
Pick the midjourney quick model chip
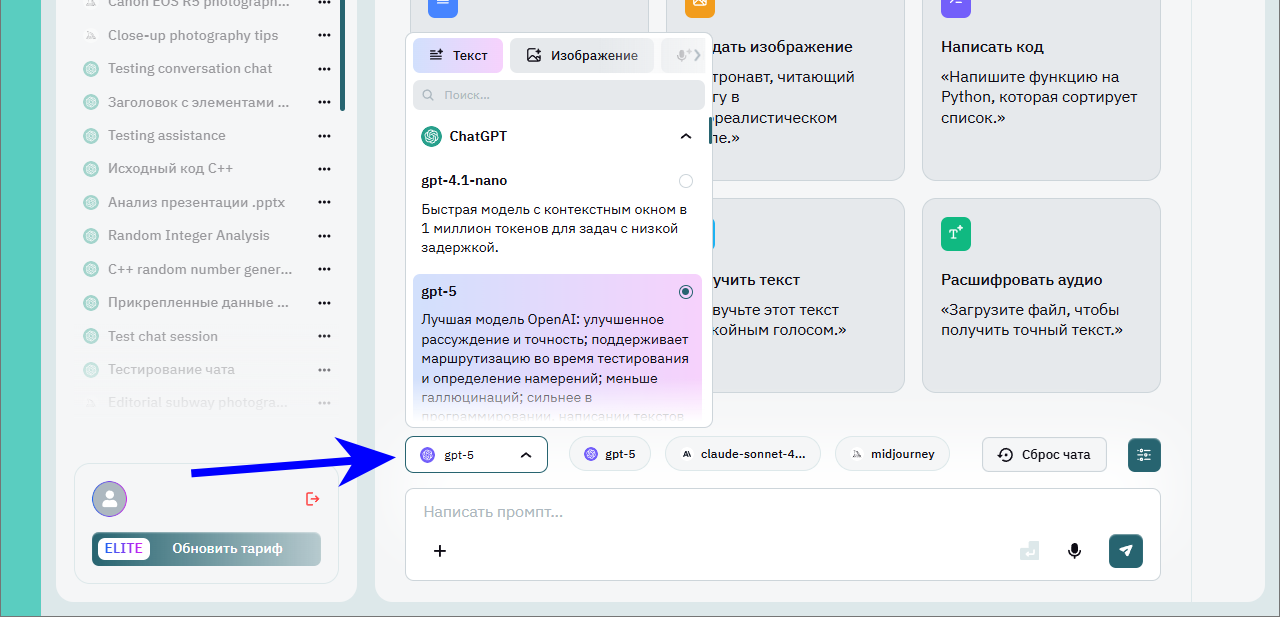[892, 454]
